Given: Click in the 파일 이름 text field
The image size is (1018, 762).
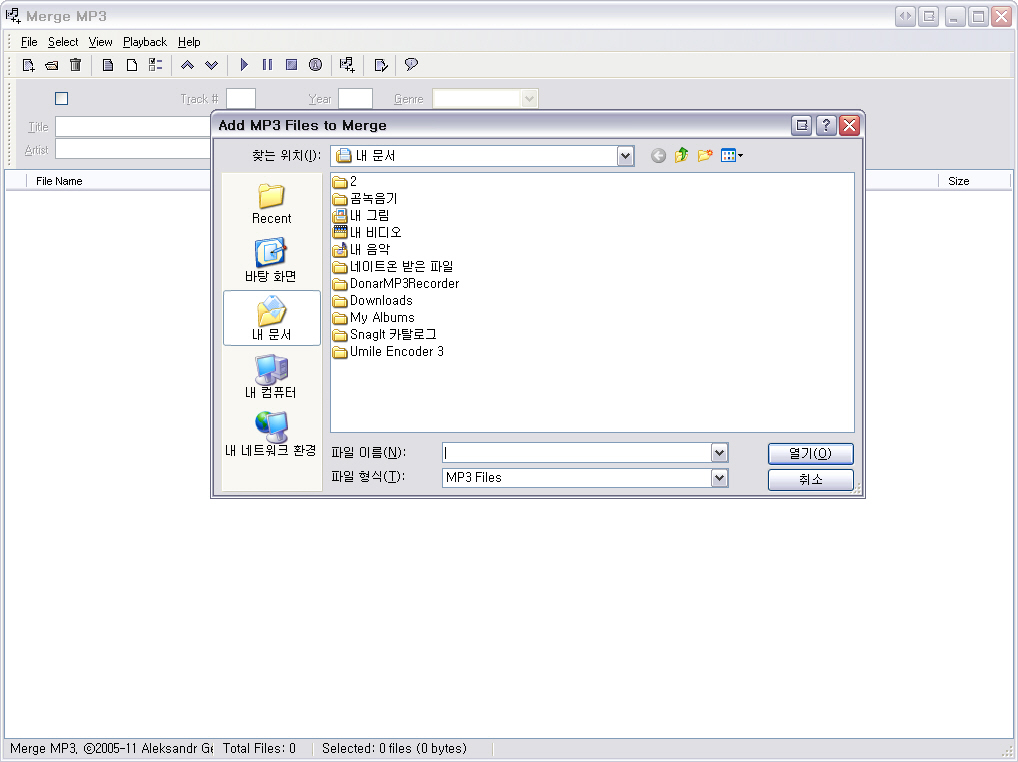Looking at the screenshot, I should click(577, 453).
